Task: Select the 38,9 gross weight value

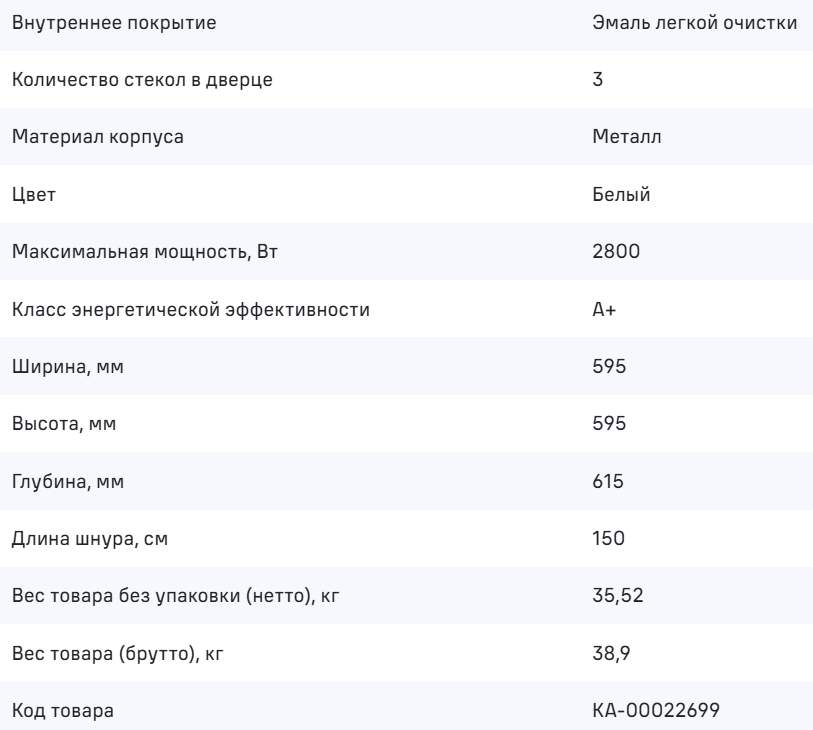Action: pos(611,655)
